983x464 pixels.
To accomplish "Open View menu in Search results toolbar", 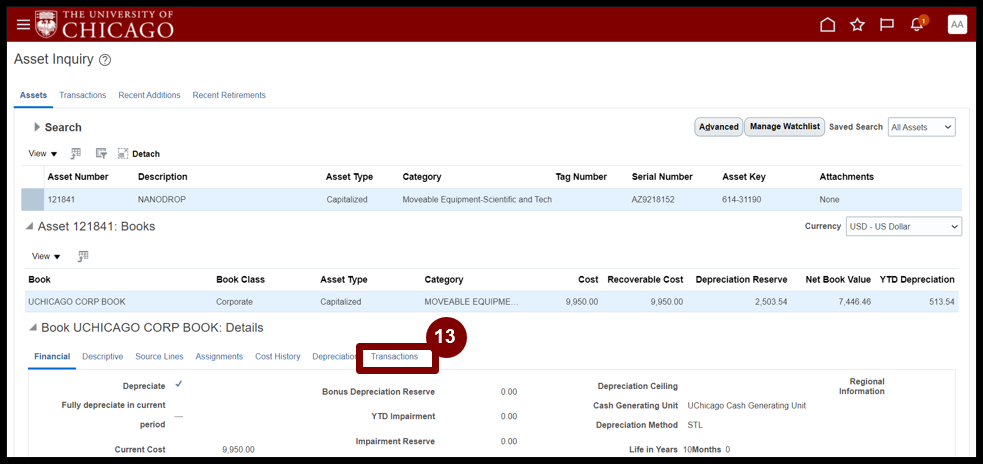I will click(43, 154).
